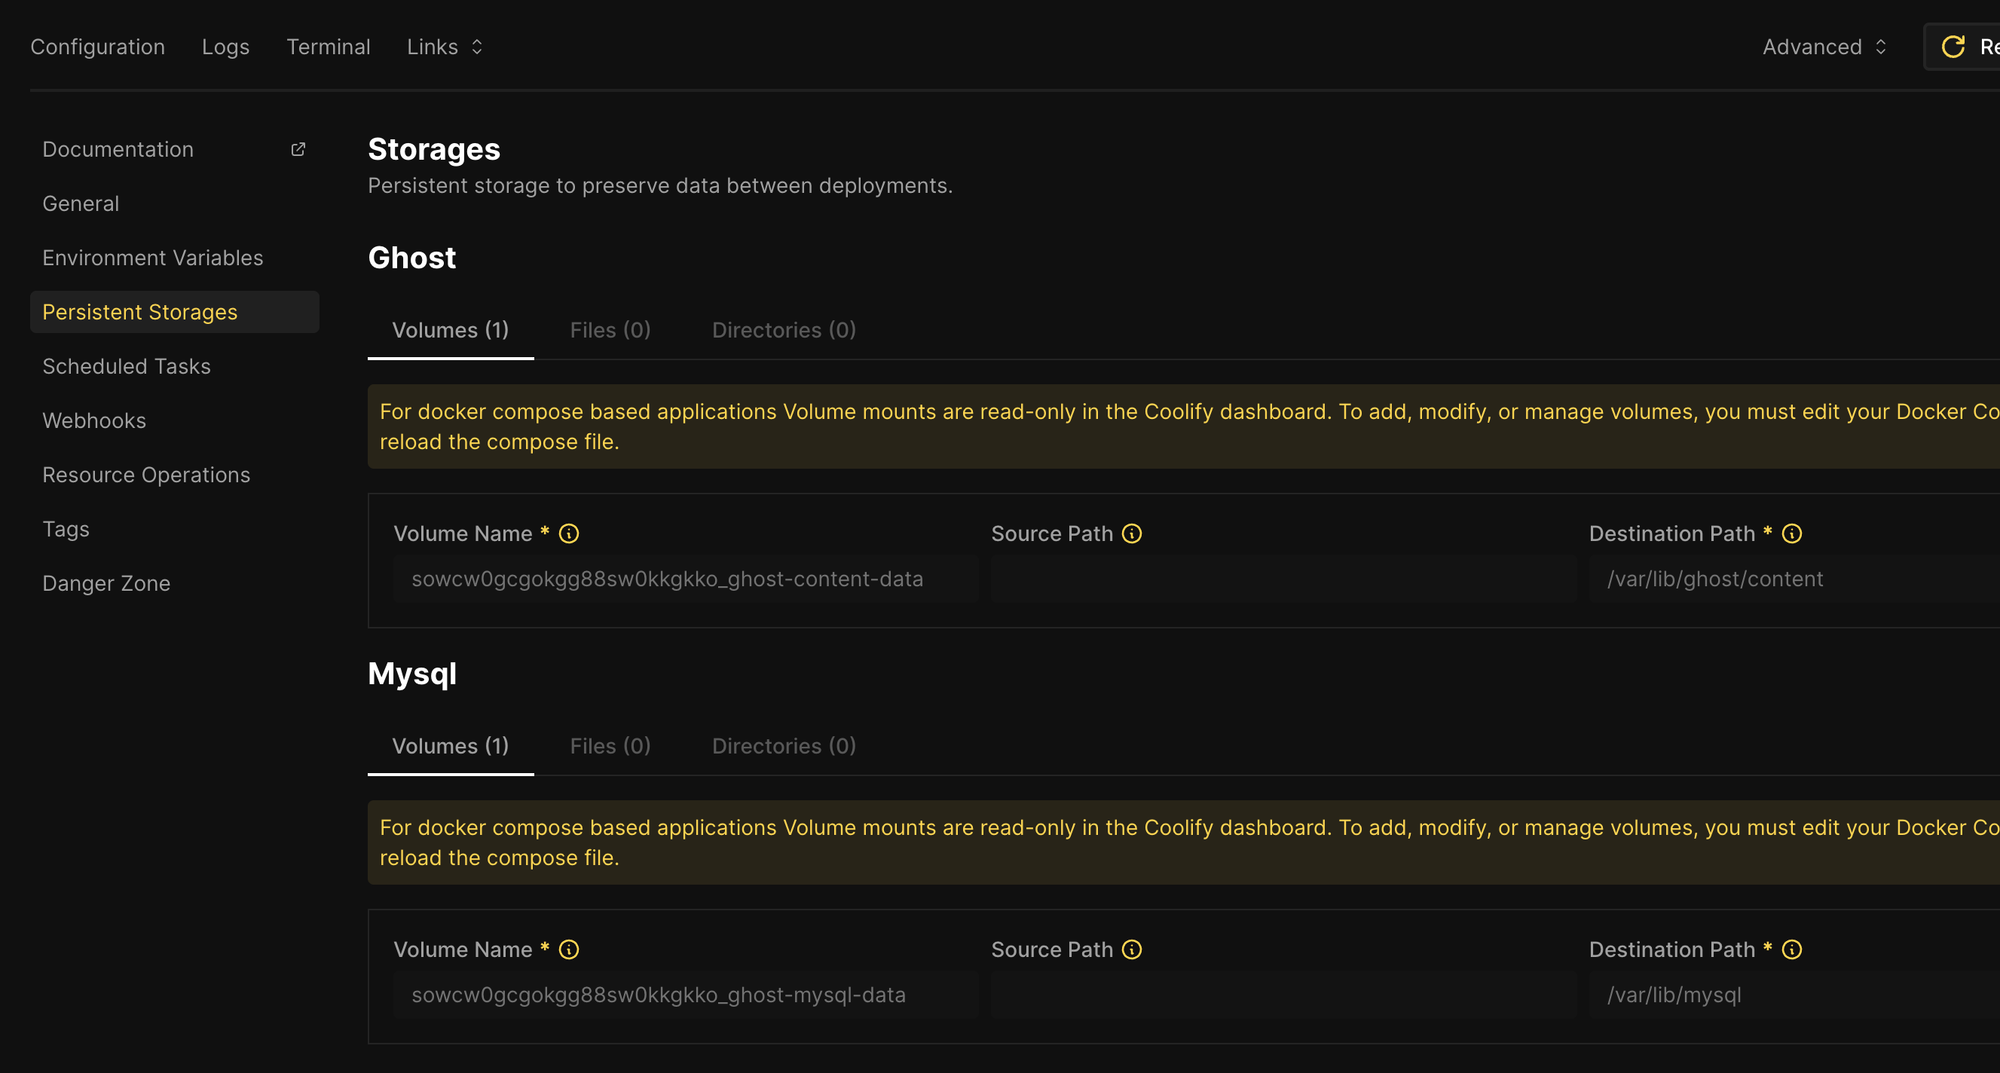Navigate to Danger Zone section

coord(106,584)
